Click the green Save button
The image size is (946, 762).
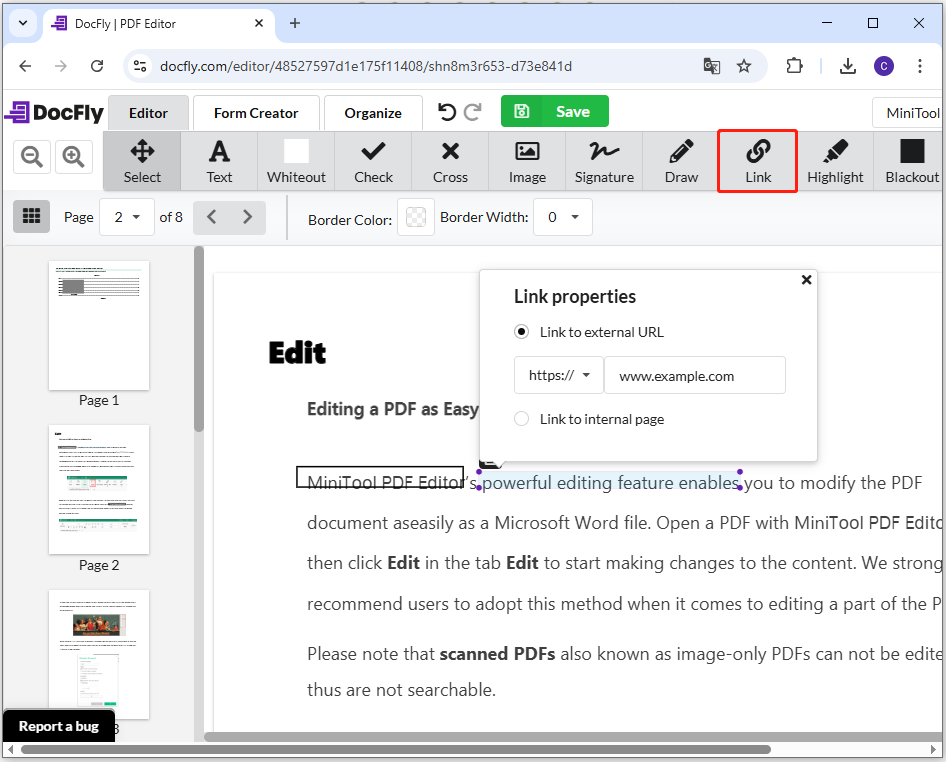point(554,112)
